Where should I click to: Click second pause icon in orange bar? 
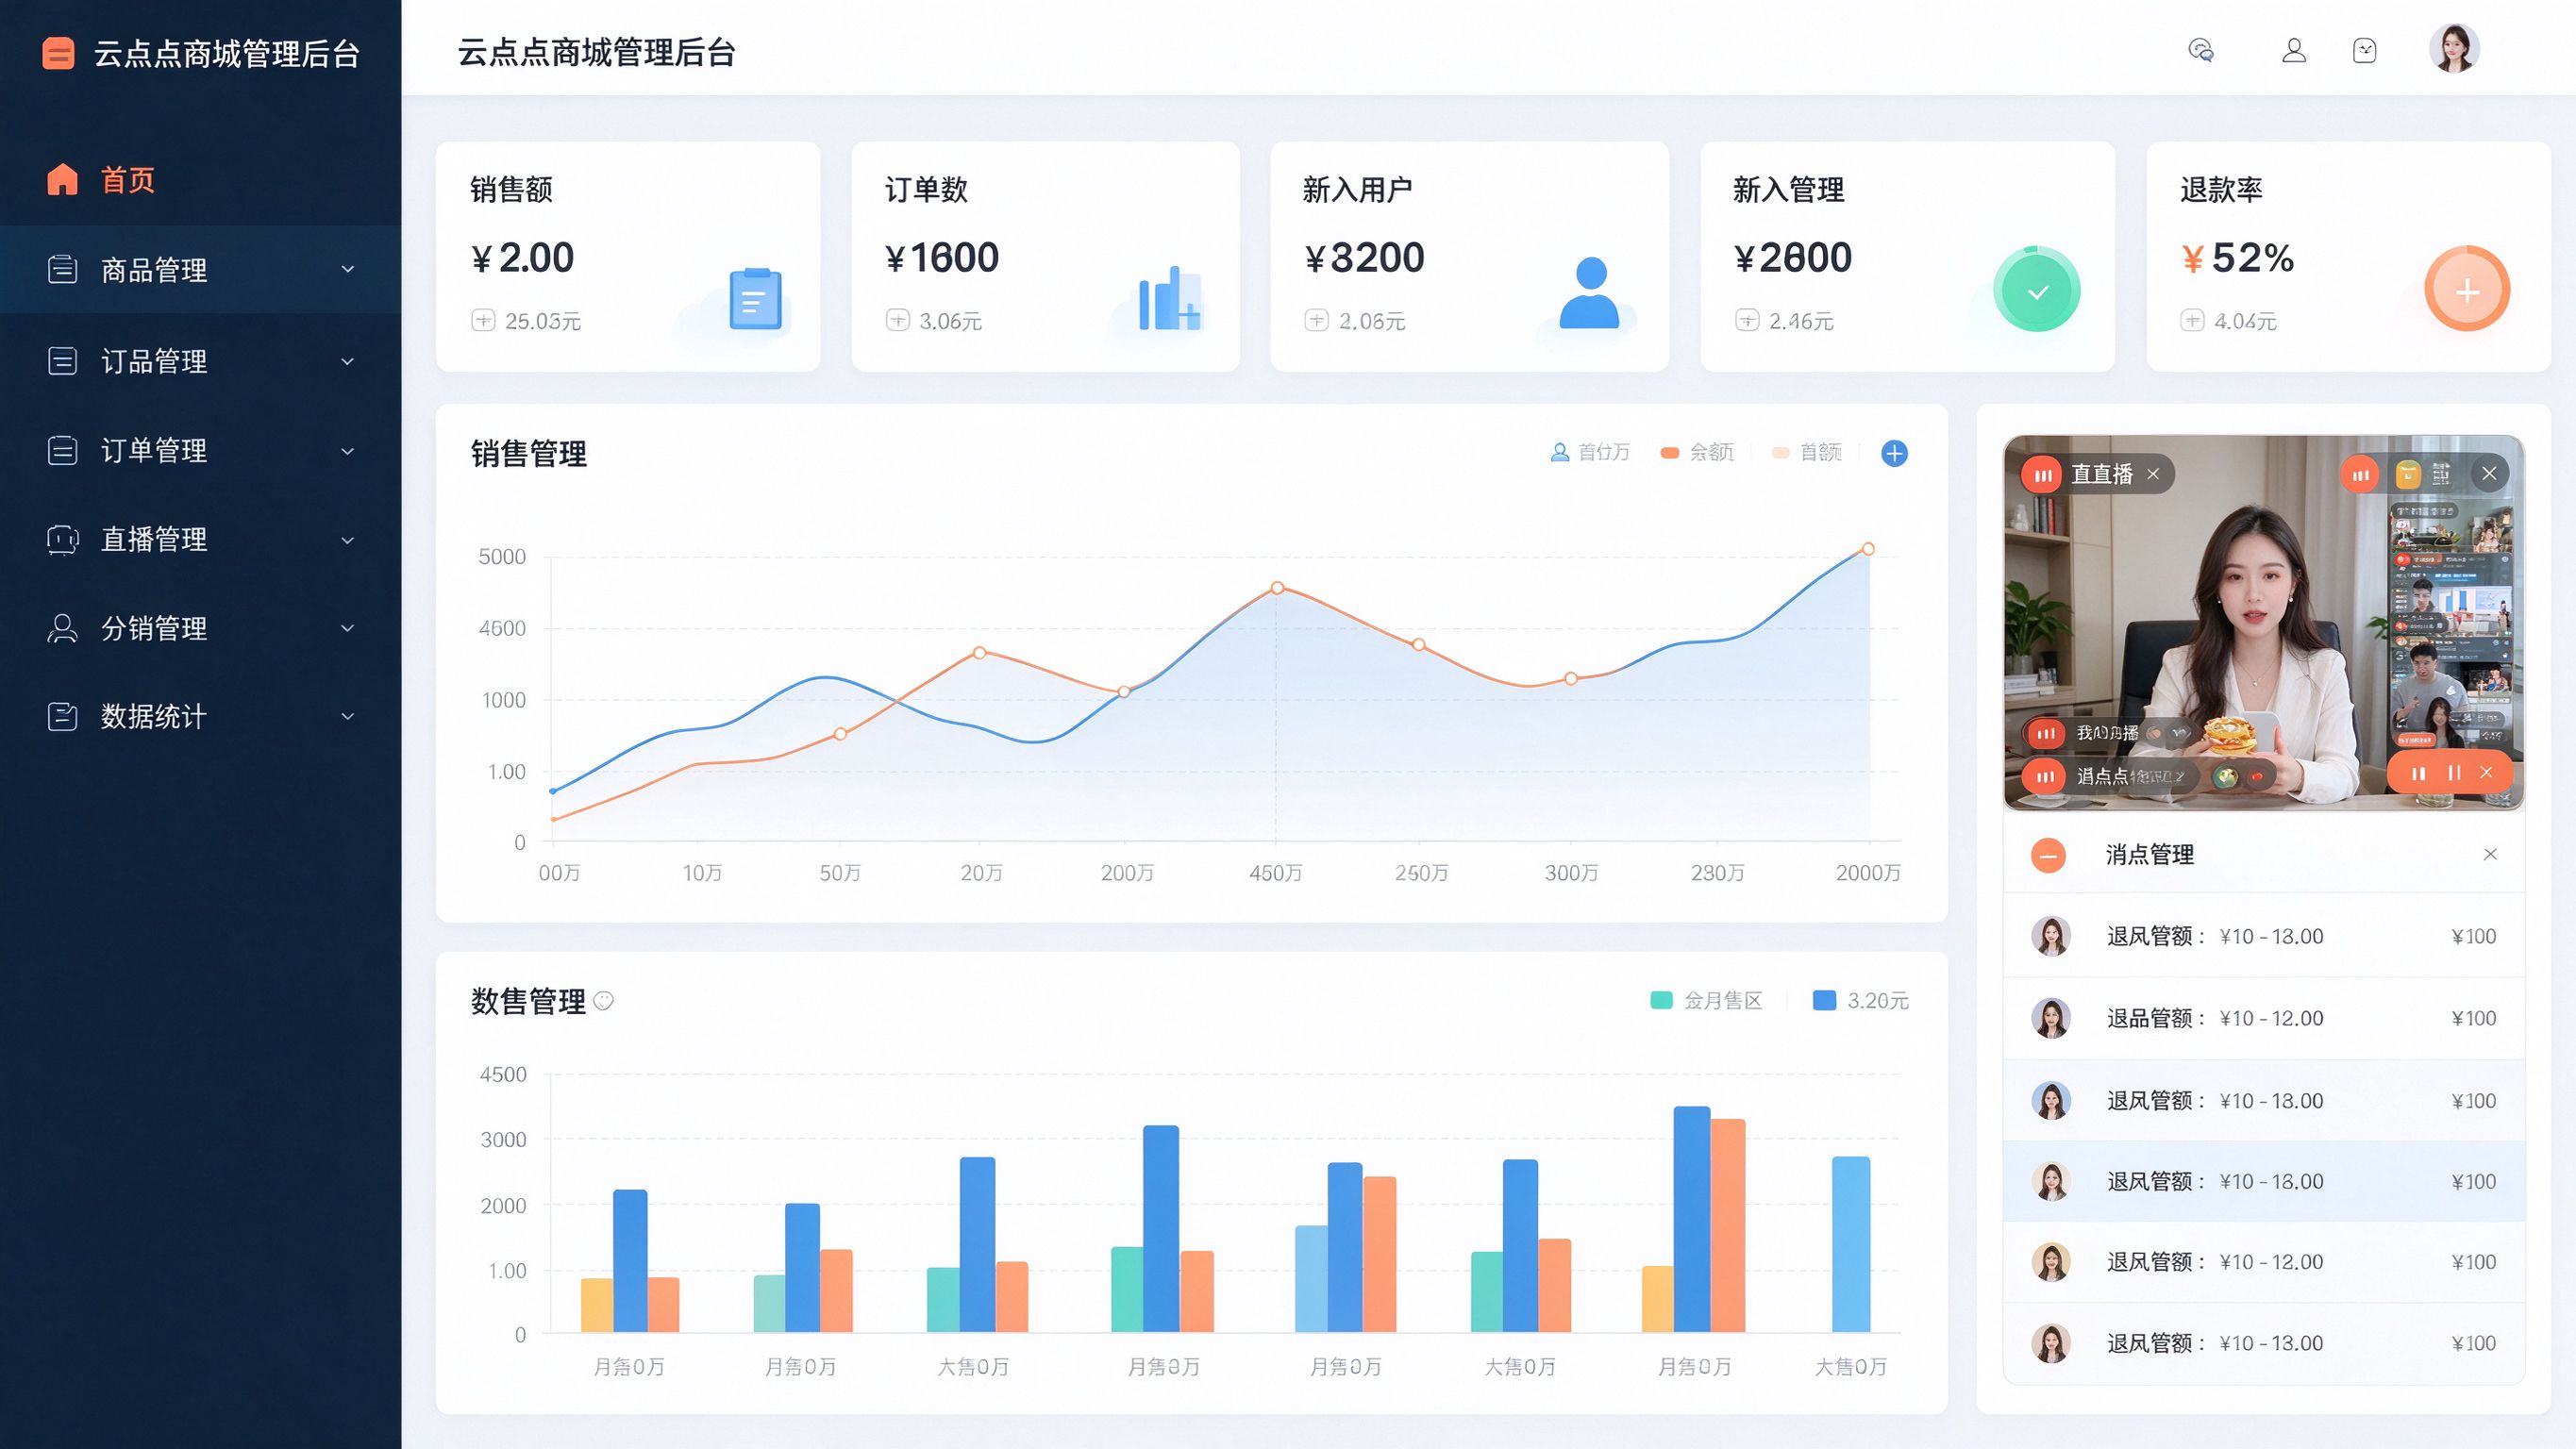tap(2454, 772)
